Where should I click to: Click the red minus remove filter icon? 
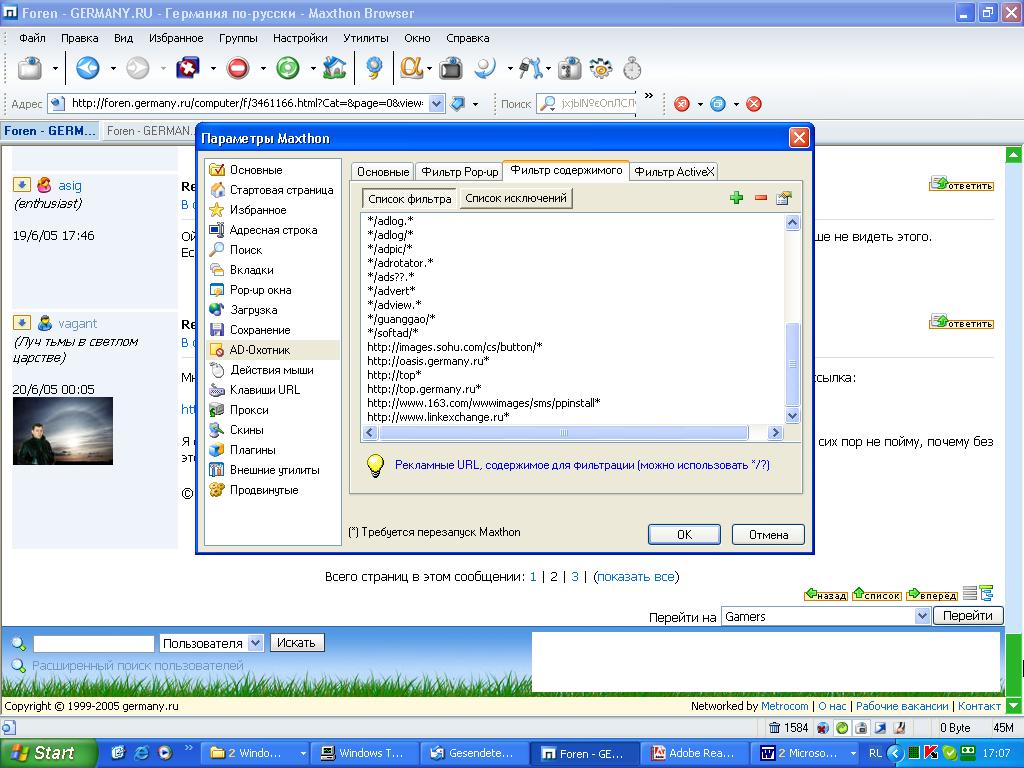tap(761, 197)
